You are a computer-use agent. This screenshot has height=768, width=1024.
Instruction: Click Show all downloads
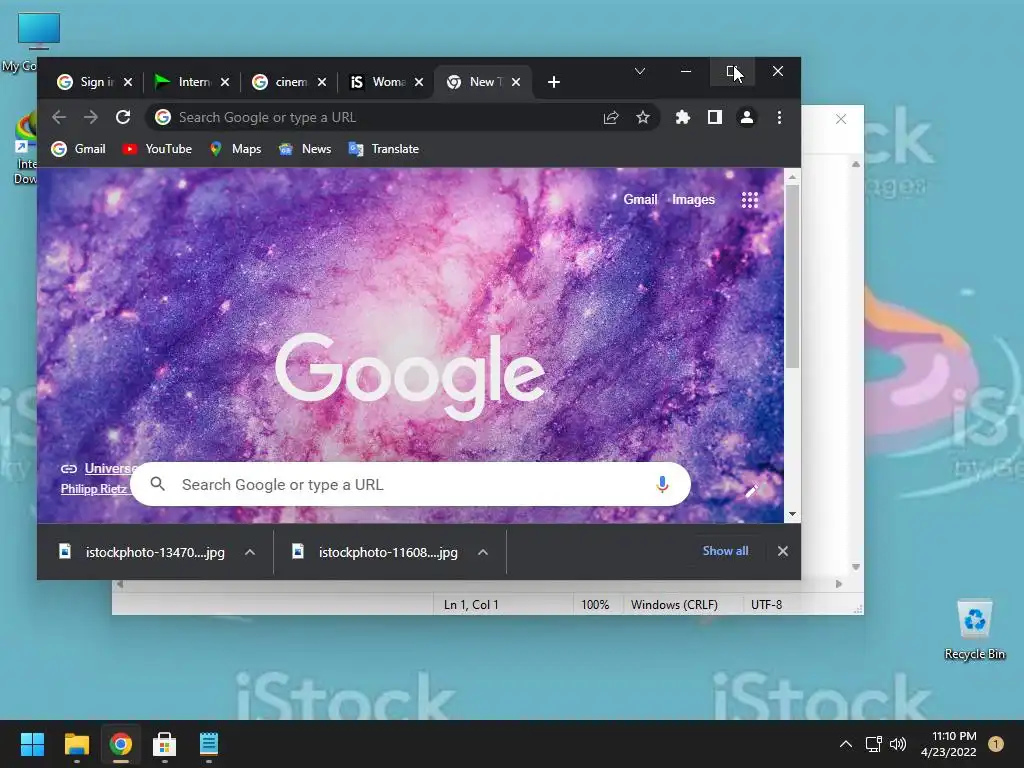pos(726,551)
